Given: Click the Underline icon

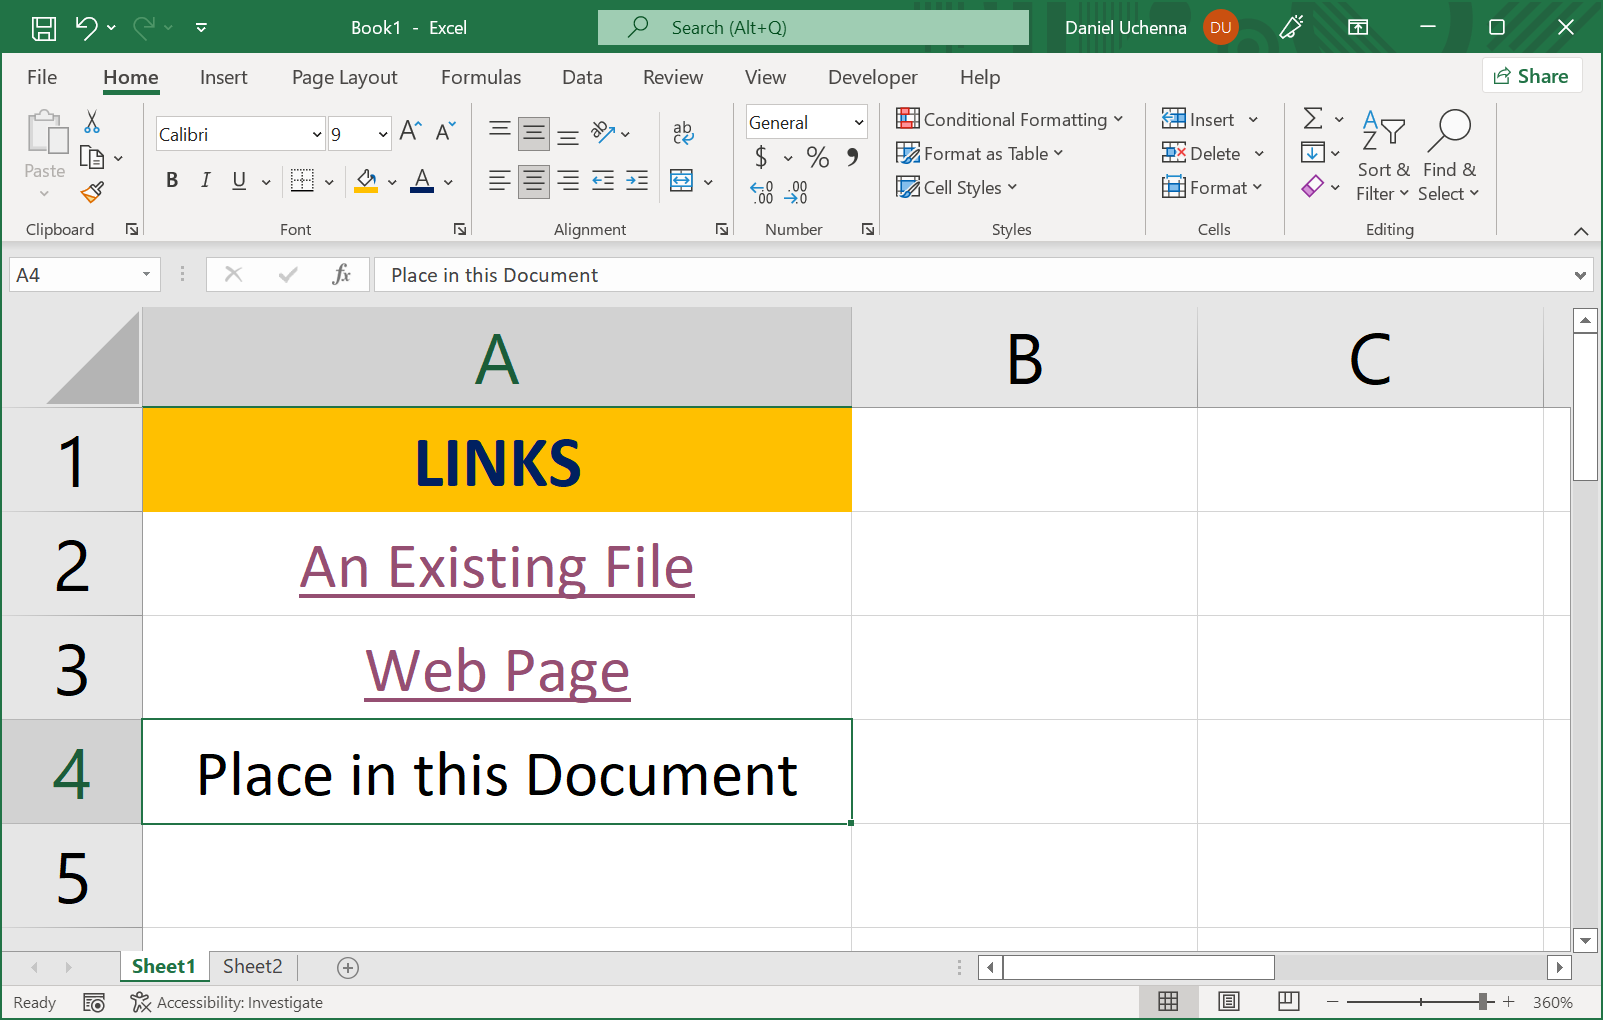Looking at the screenshot, I should pyautogui.click(x=237, y=181).
